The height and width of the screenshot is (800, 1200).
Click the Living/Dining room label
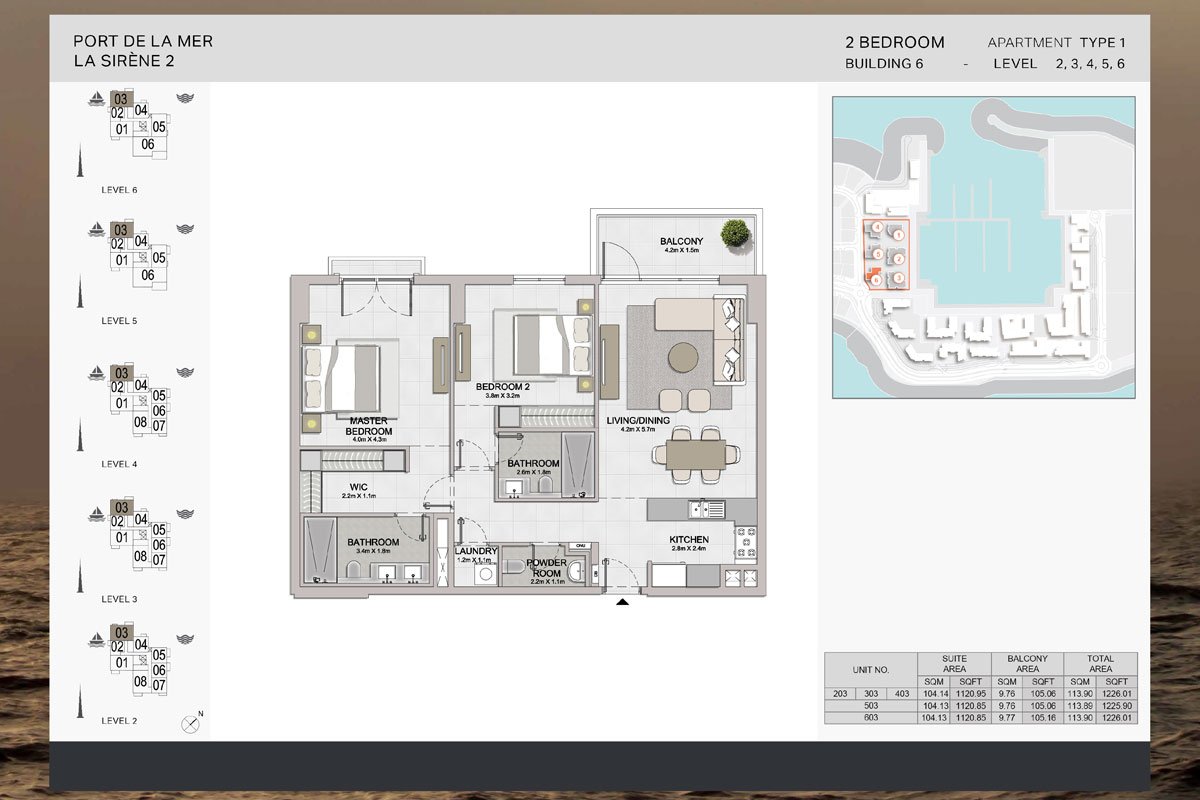click(x=637, y=421)
